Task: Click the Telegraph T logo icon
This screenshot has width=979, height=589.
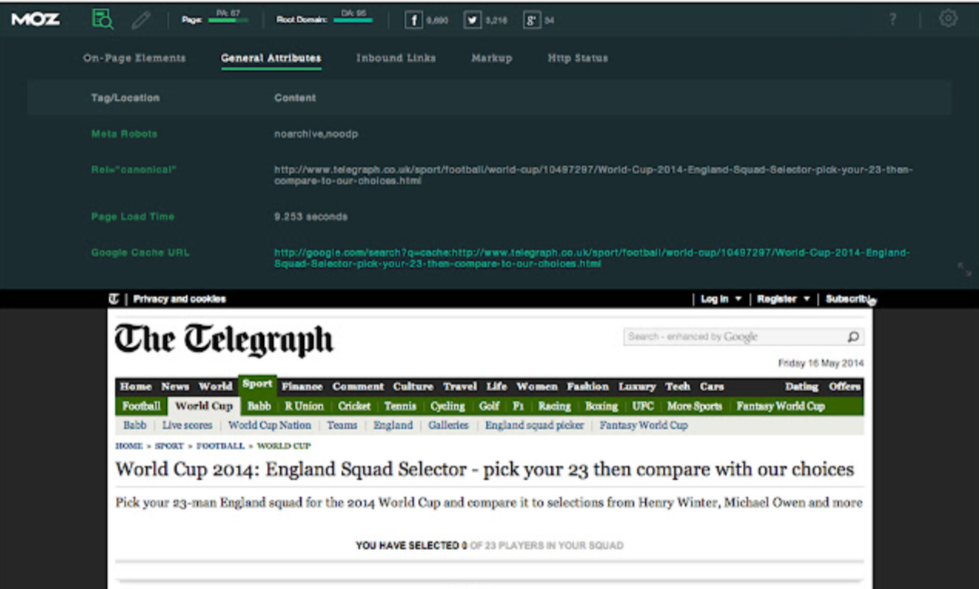Action: (x=114, y=299)
